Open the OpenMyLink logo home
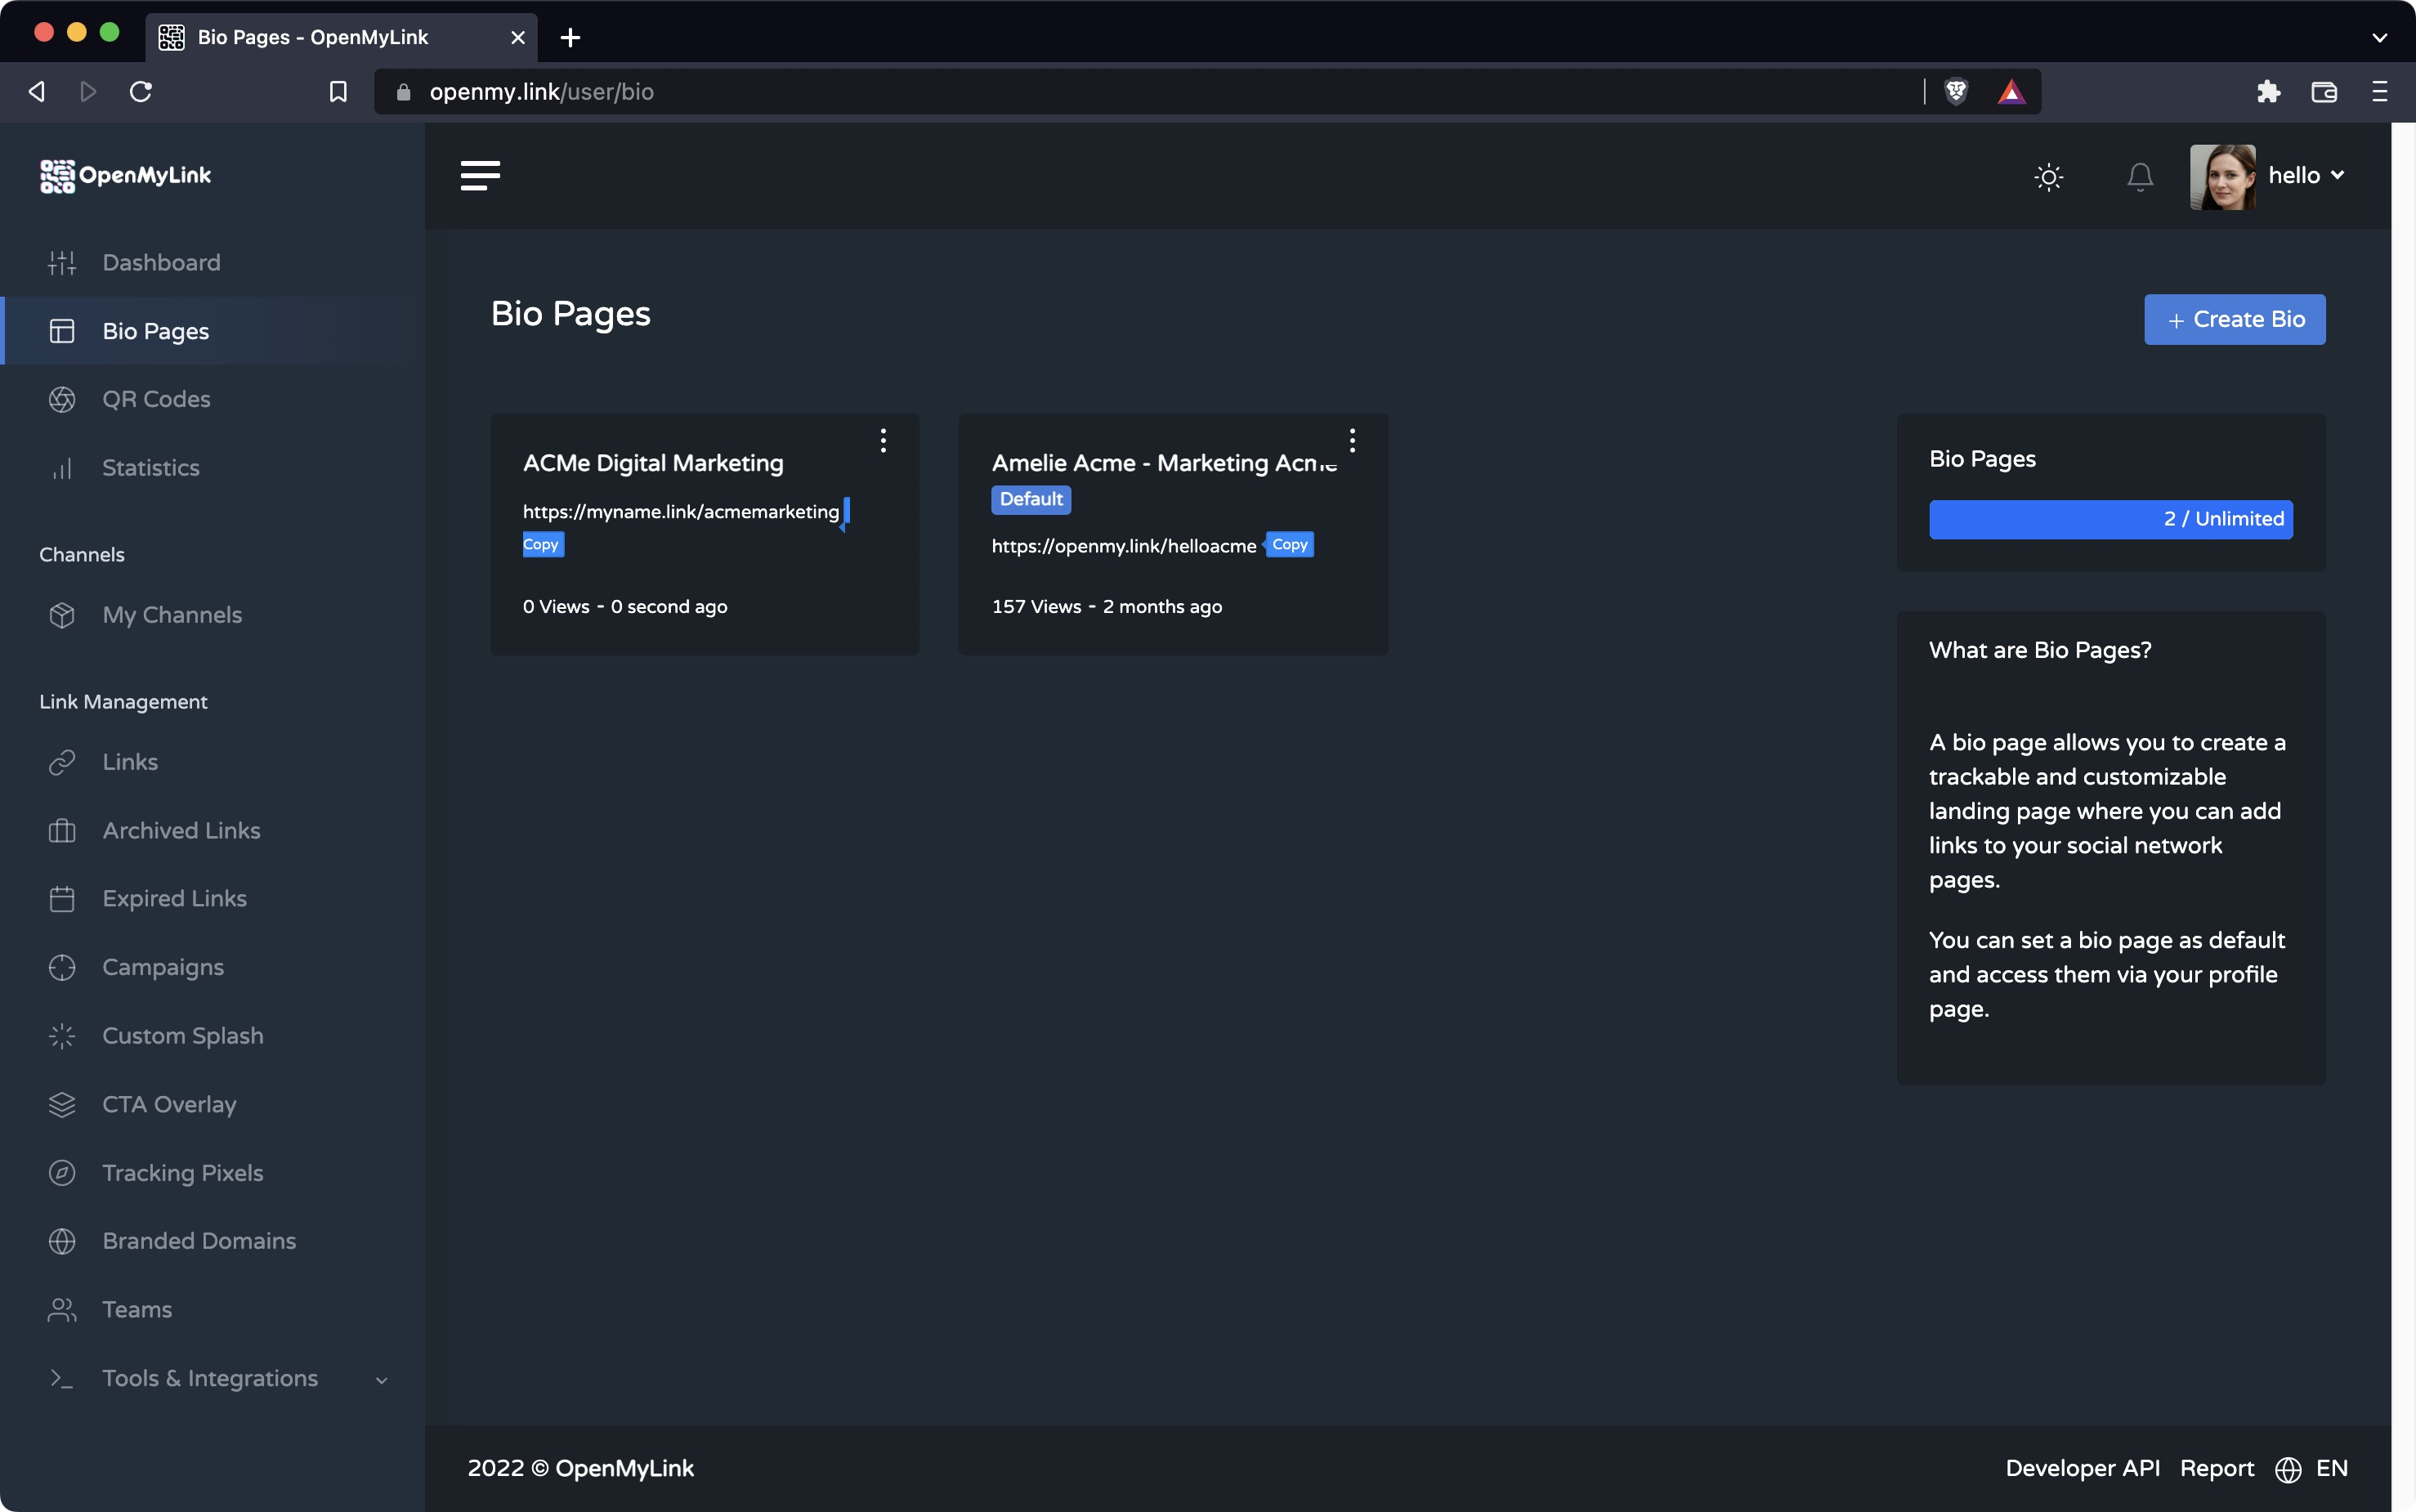The height and width of the screenshot is (1512, 2416). point(125,176)
